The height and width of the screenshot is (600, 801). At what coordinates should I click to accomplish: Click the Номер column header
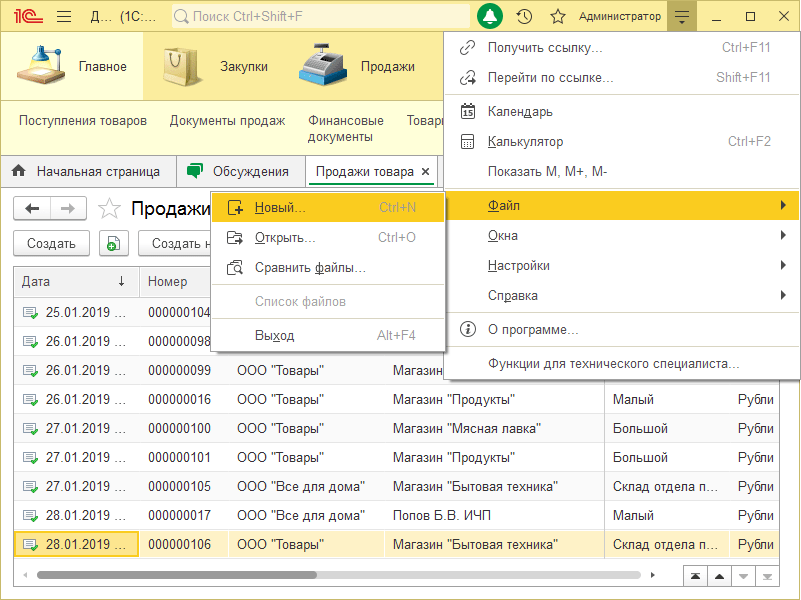coord(175,281)
